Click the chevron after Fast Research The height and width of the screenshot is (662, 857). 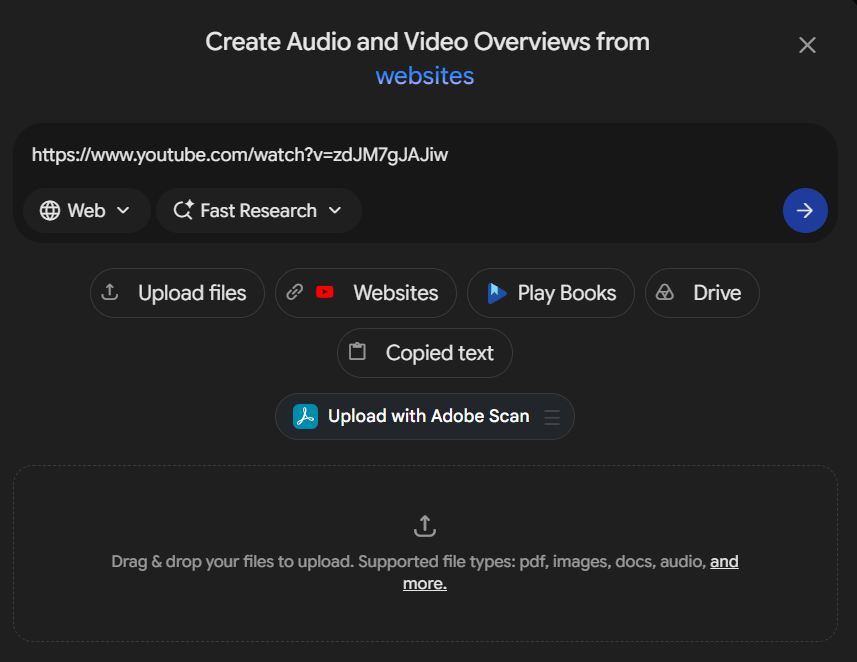pos(335,210)
